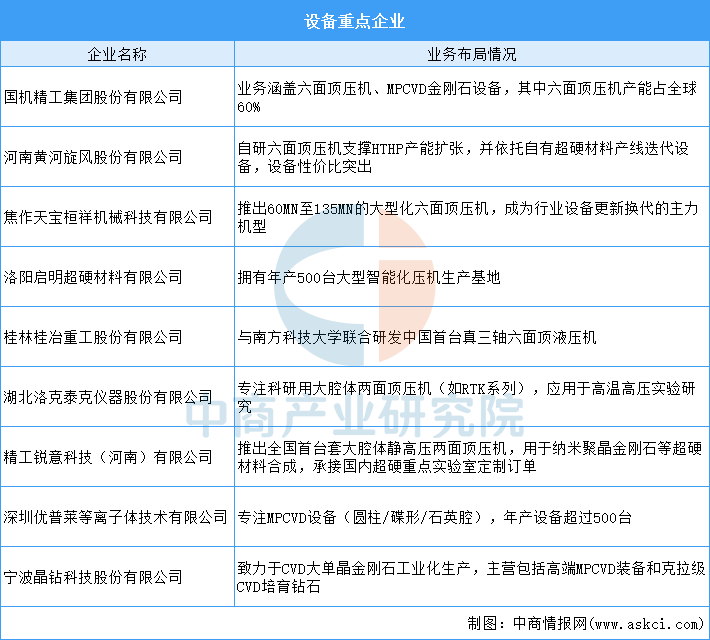
Task: Click company name 桂林桂冶重工股份有限公司
Action: (x=93, y=337)
